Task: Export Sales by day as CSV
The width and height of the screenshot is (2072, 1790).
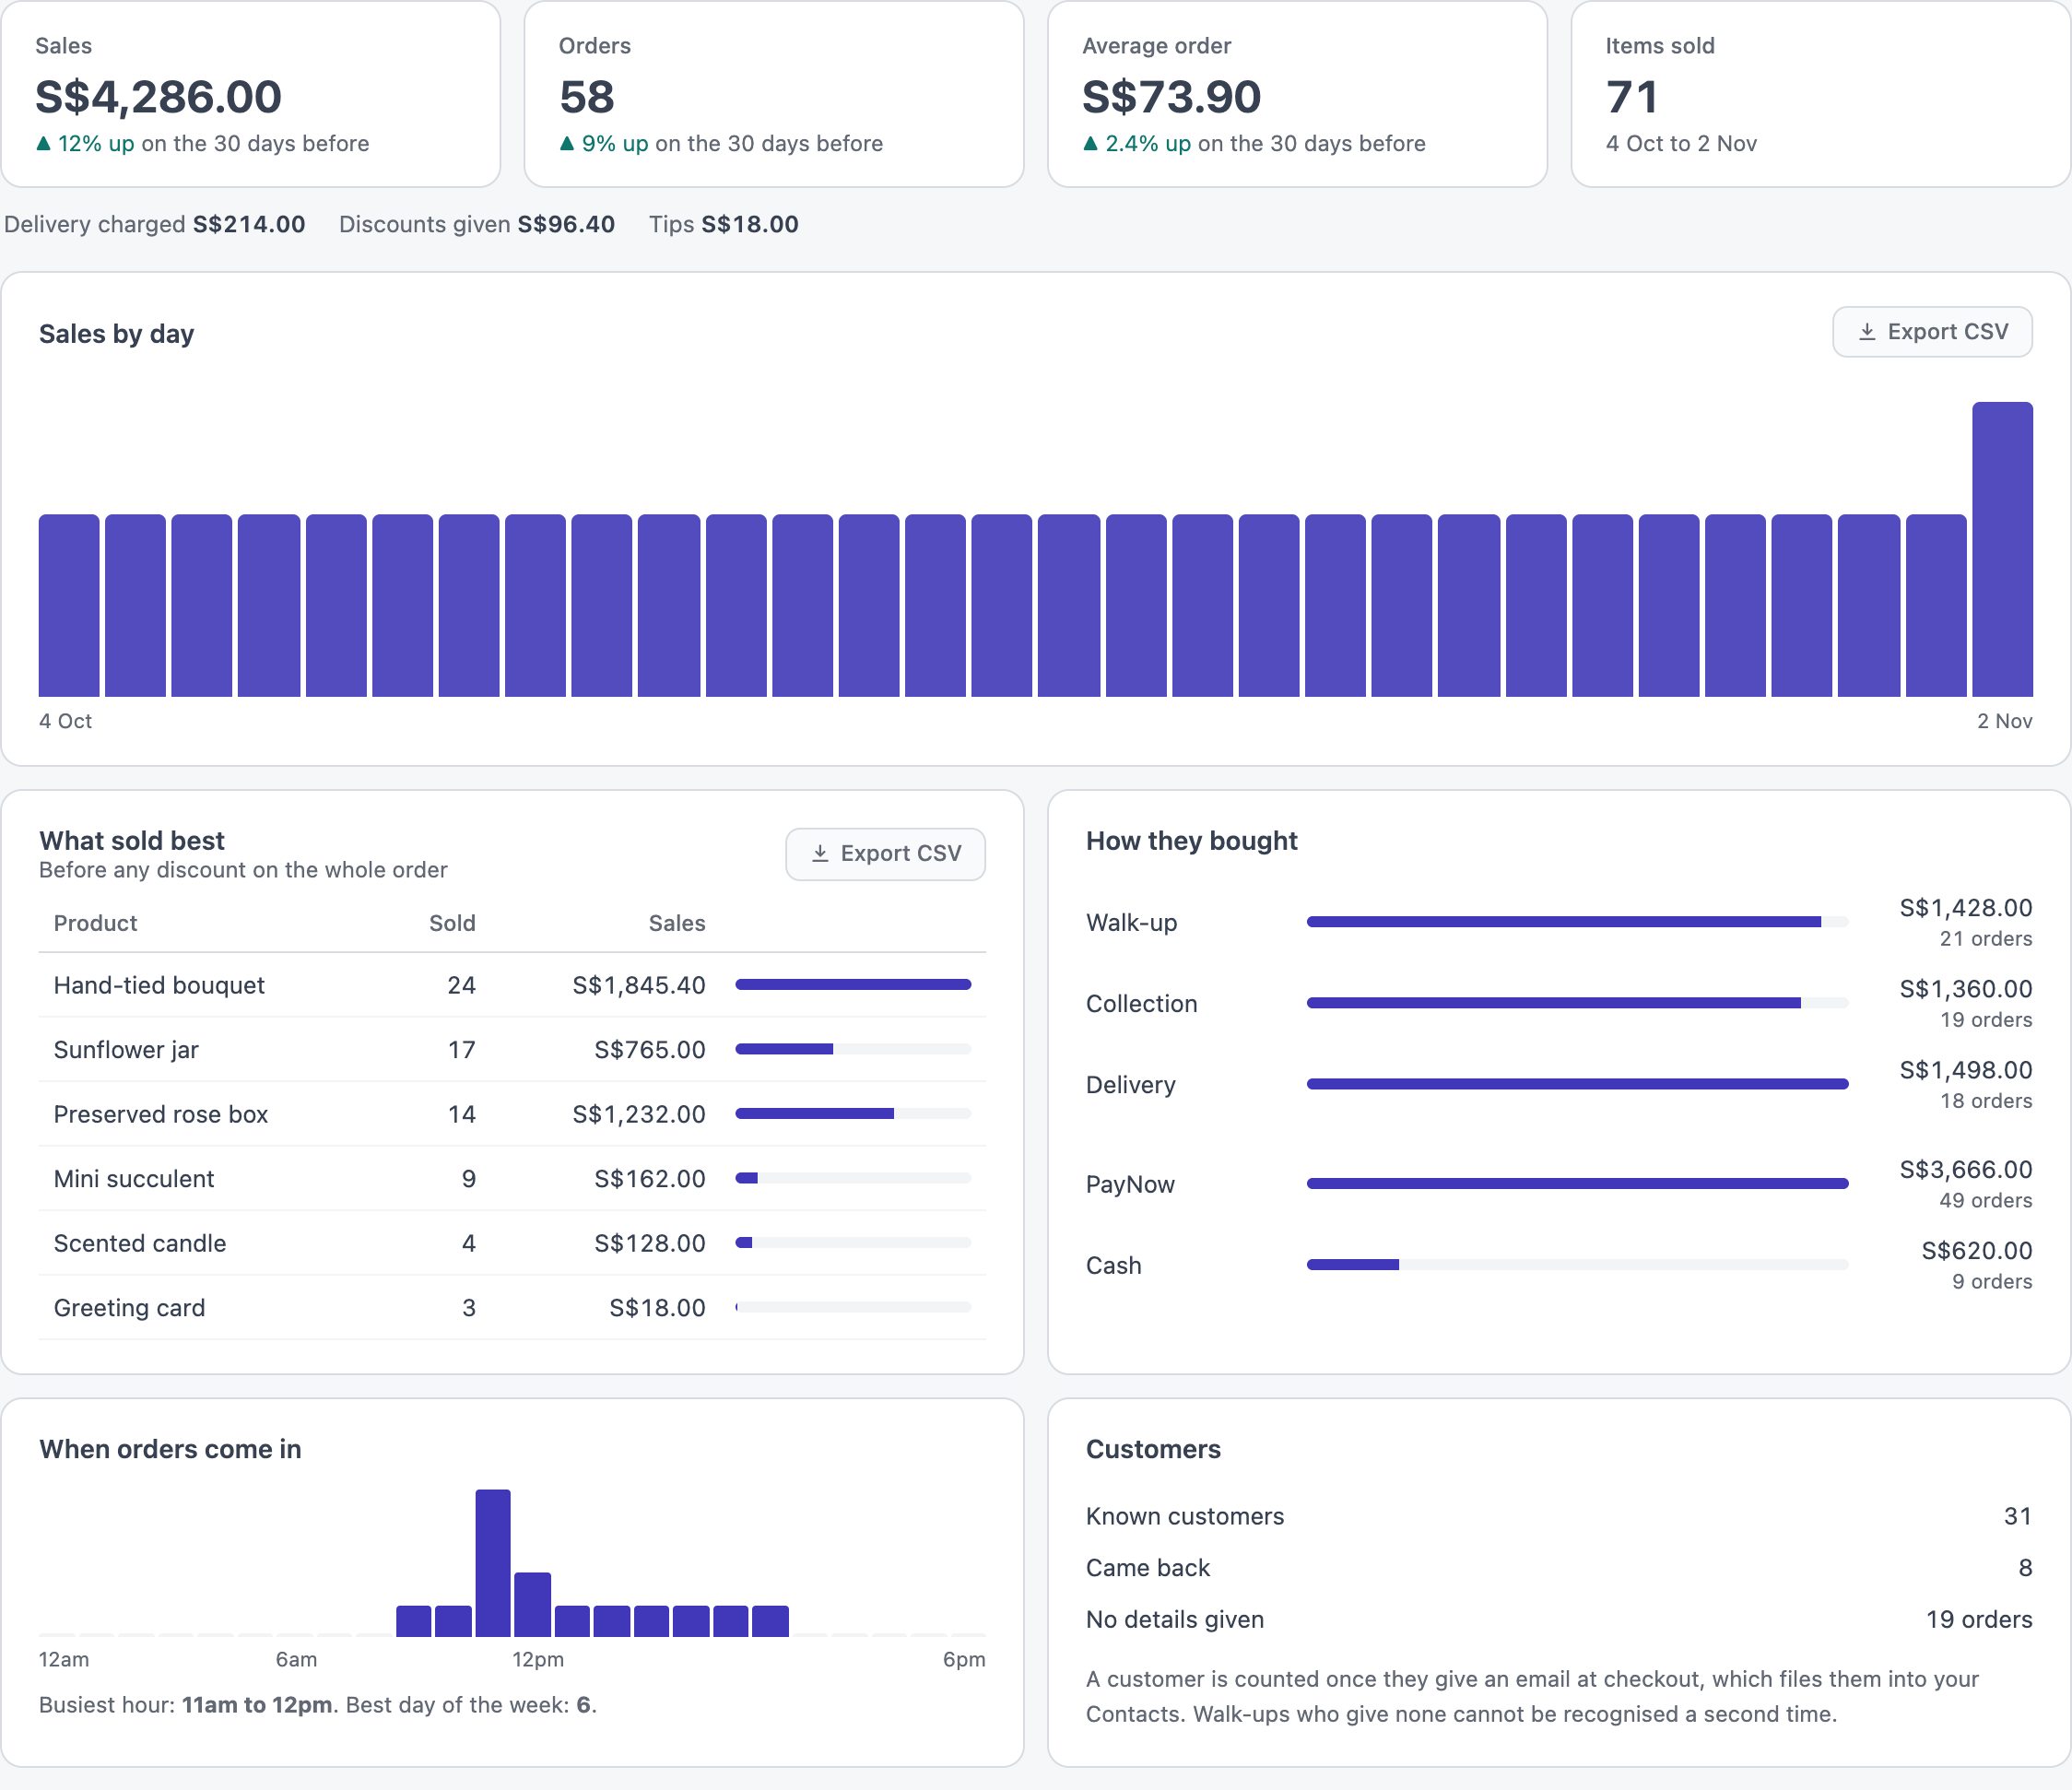Action: (x=1932, y=332)
